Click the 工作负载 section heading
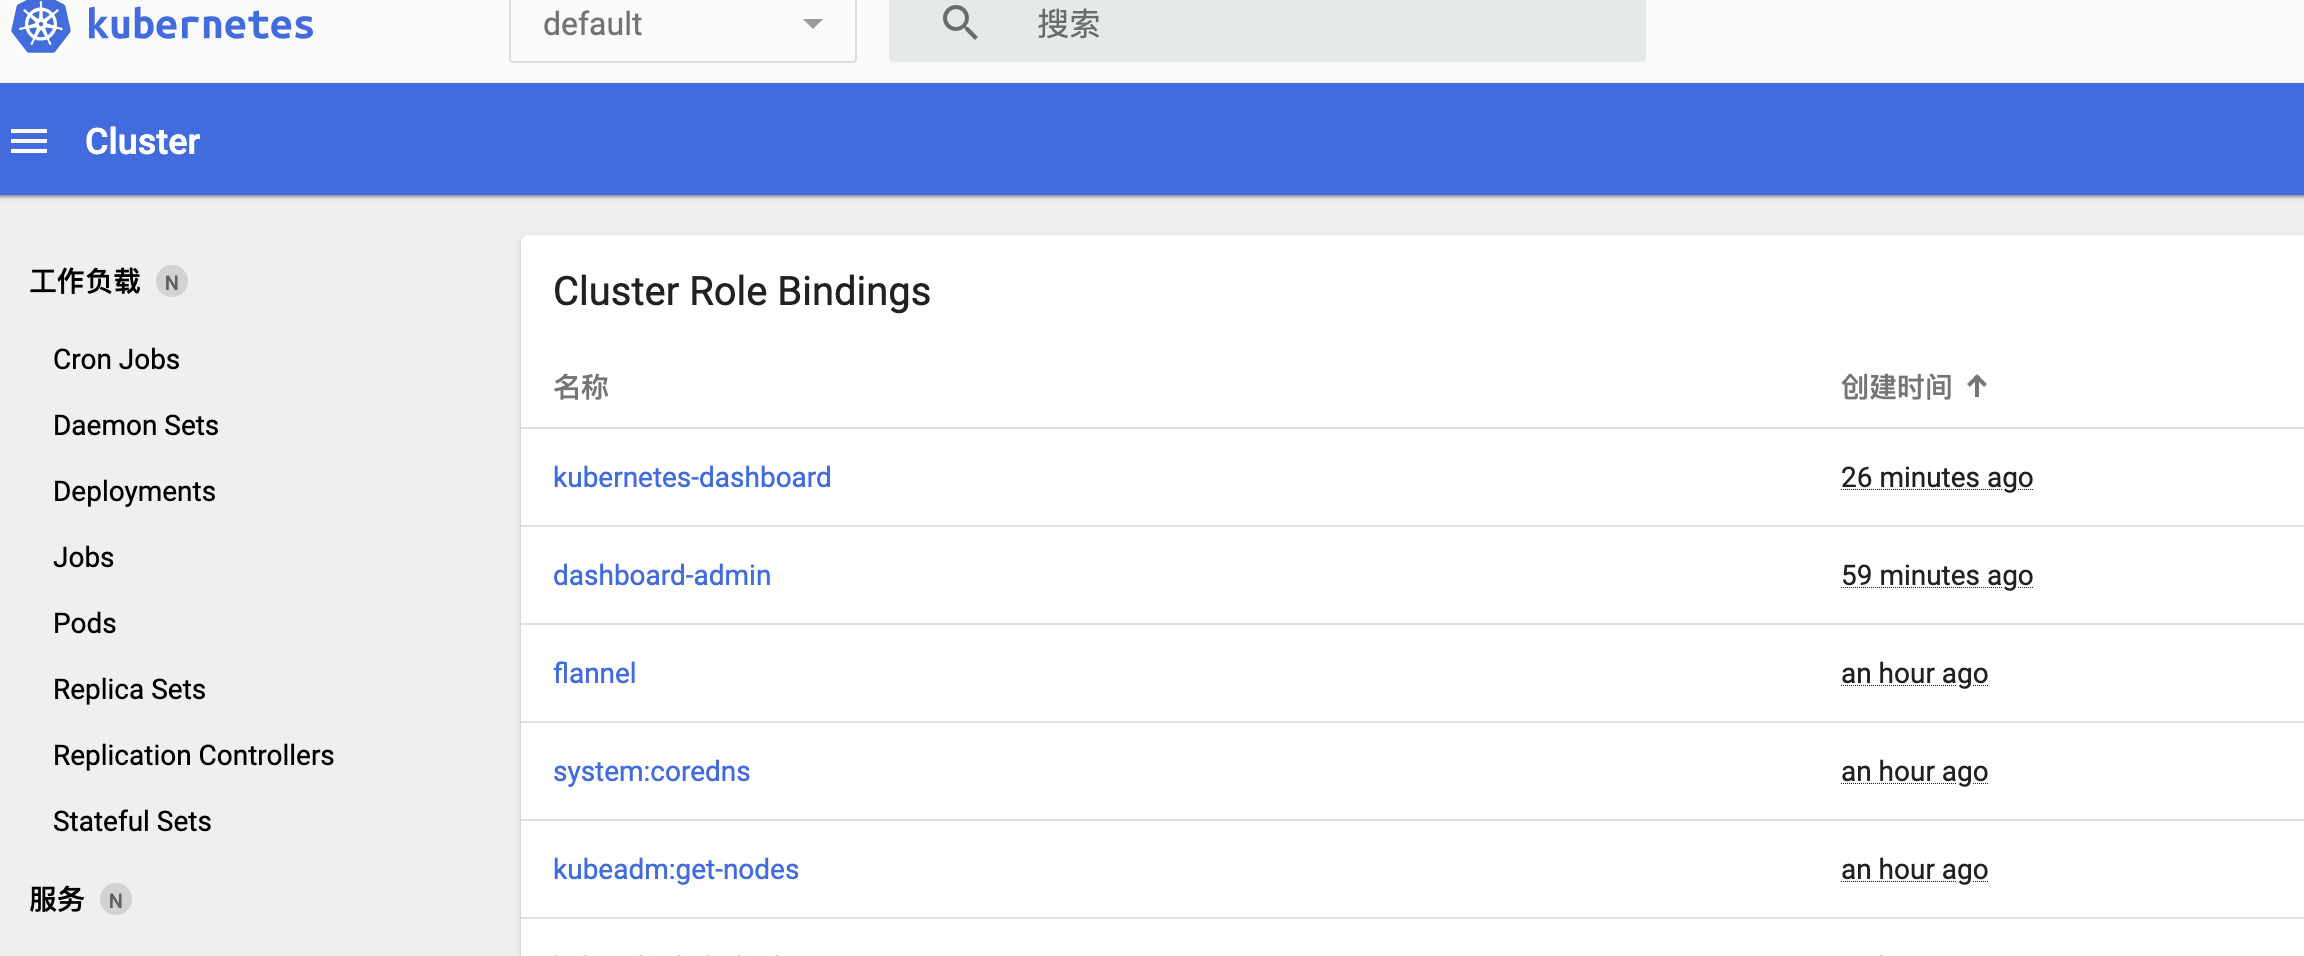 point(85,282)
